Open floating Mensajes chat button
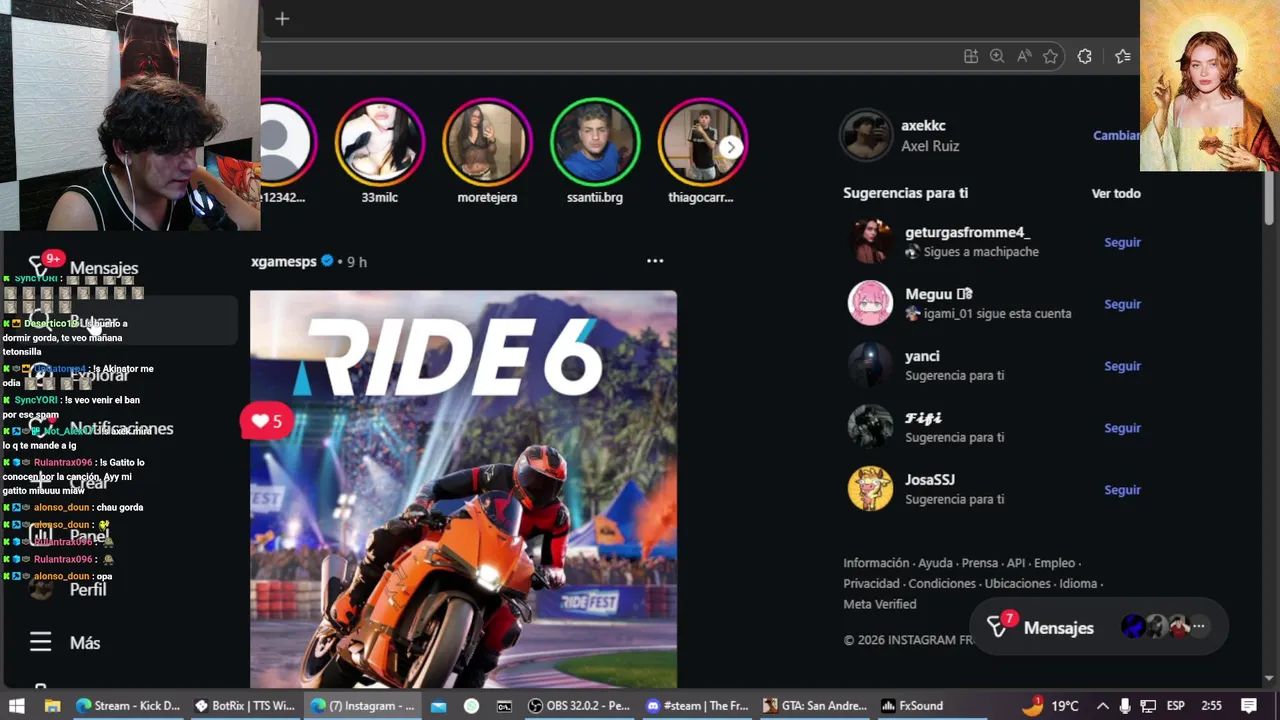 1099,627
